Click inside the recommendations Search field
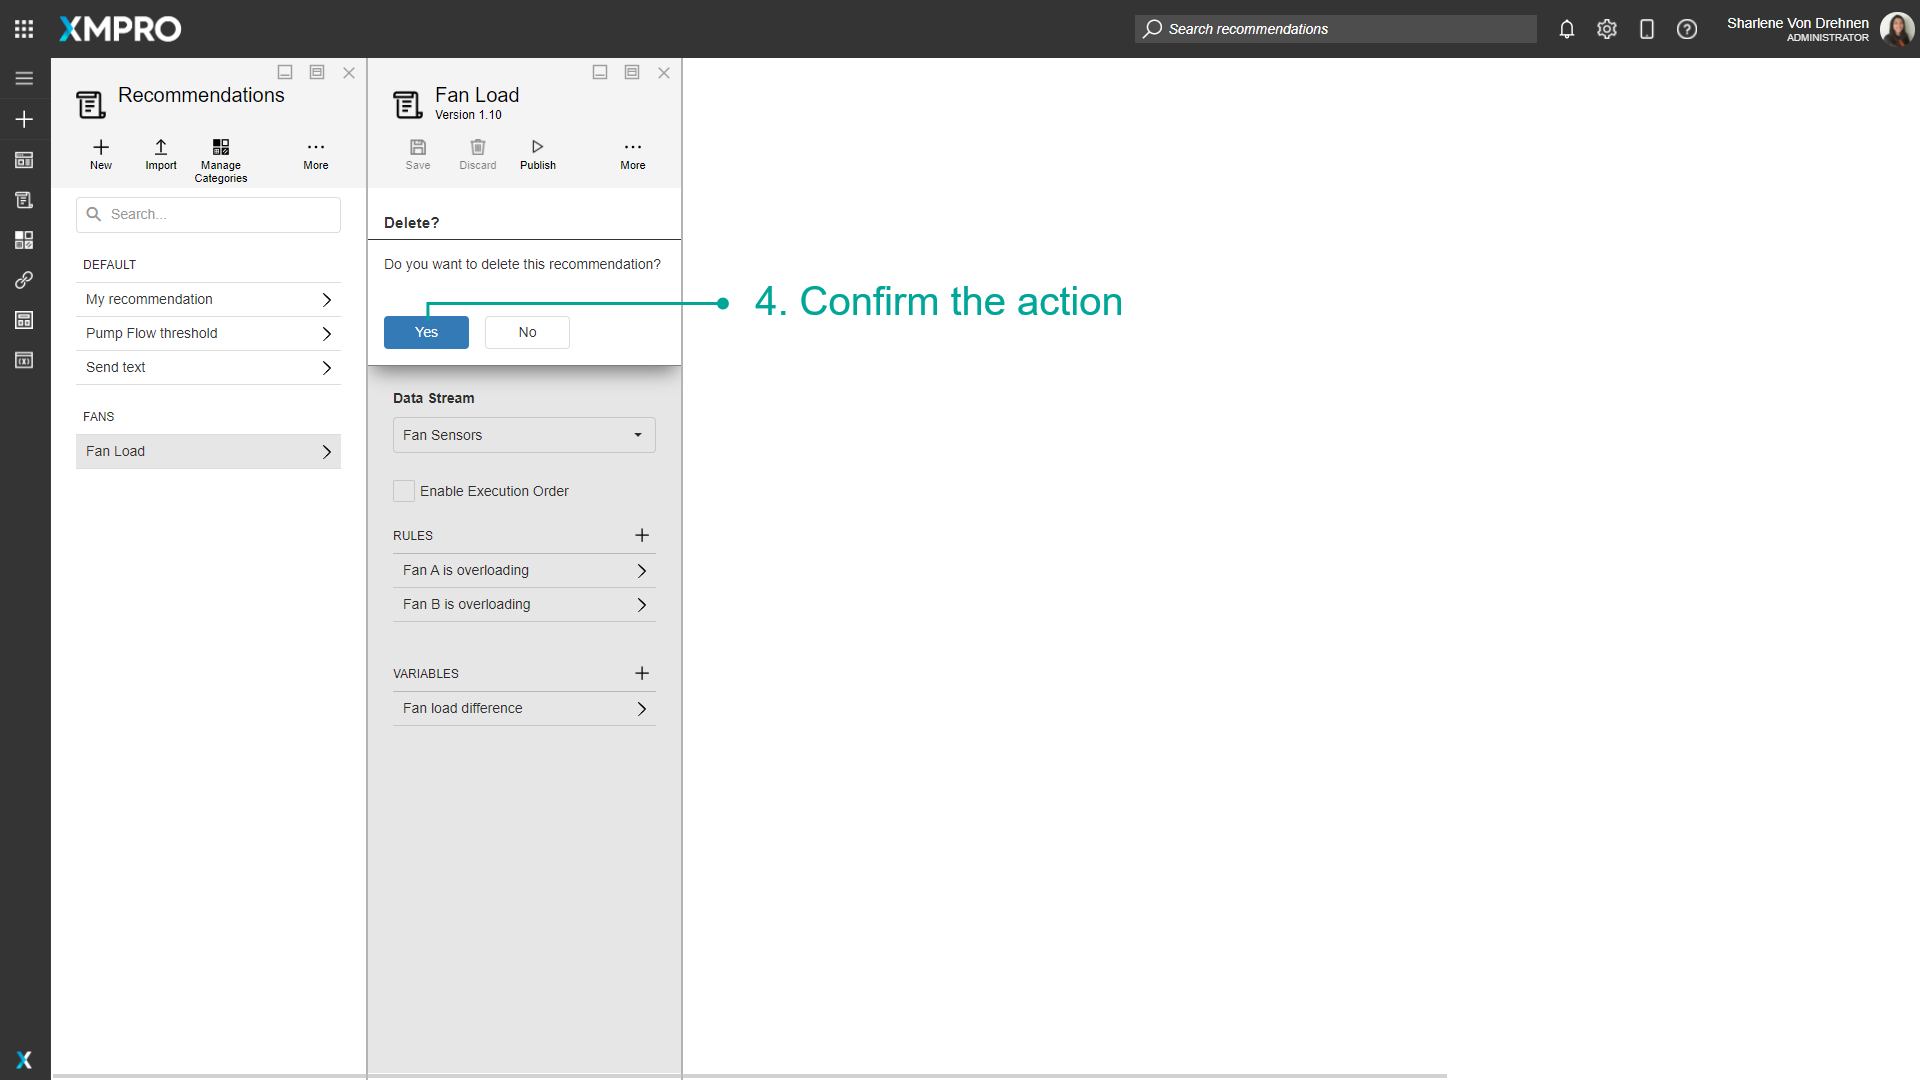 (x=208, y=214)
